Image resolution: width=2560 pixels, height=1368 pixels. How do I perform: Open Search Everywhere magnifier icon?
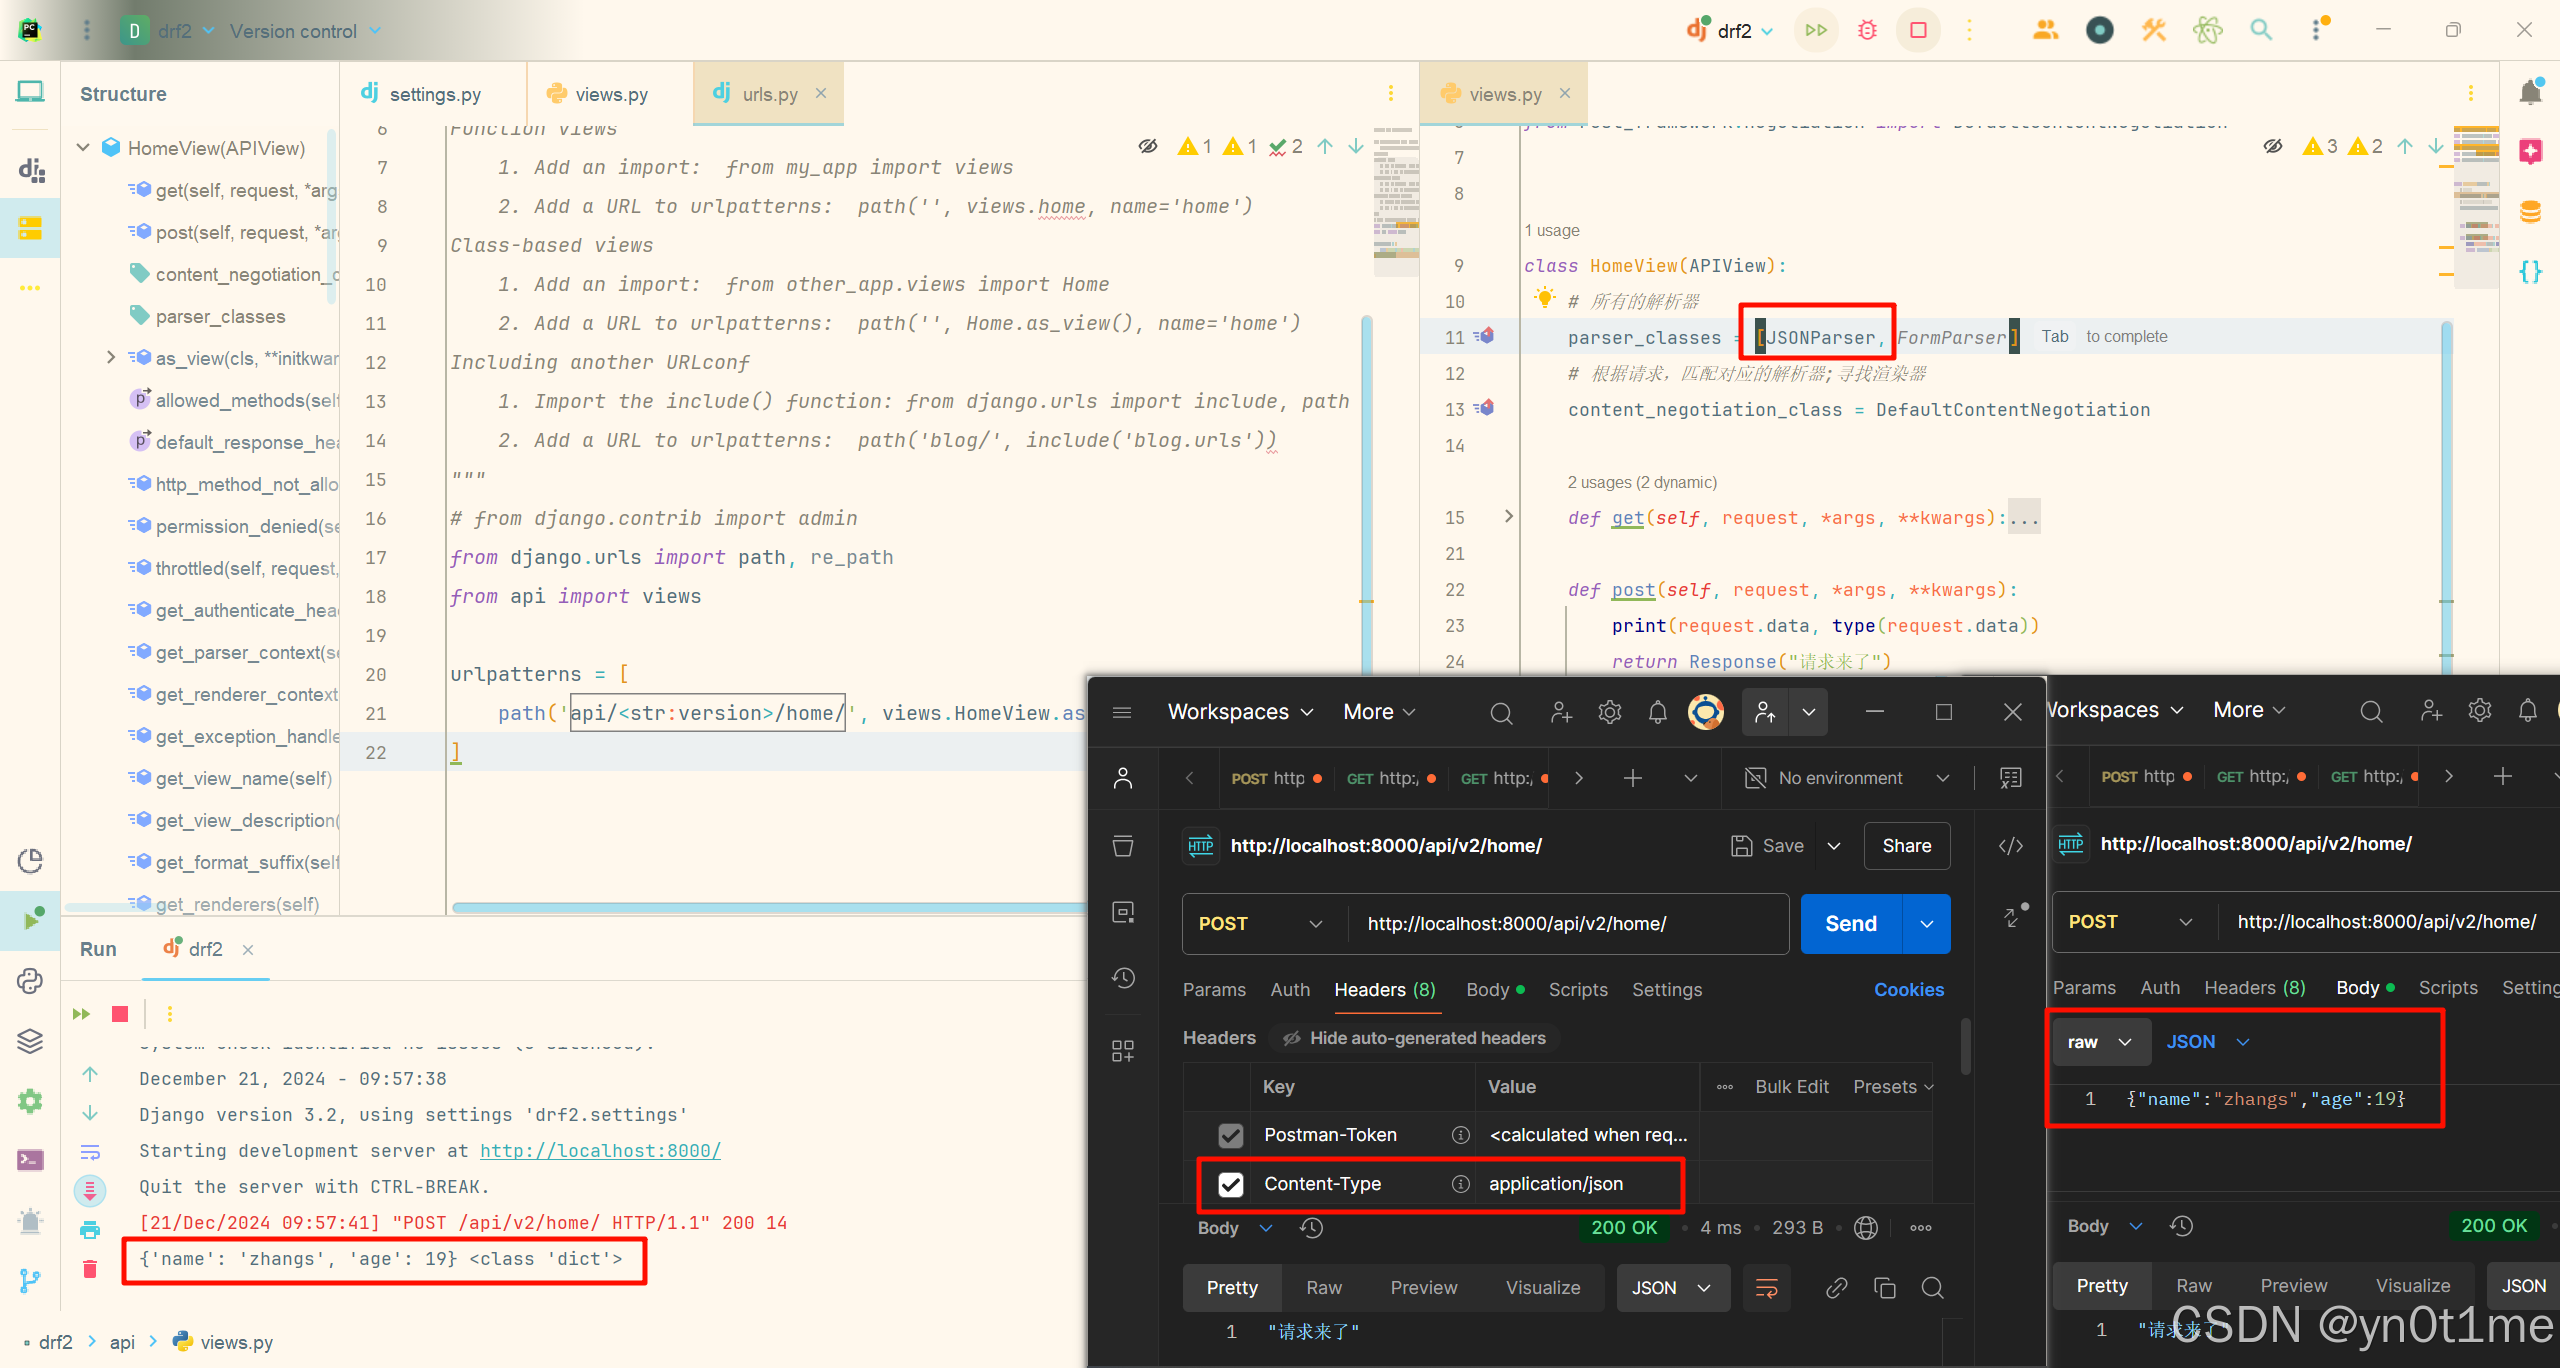(x=2261, y=30)
